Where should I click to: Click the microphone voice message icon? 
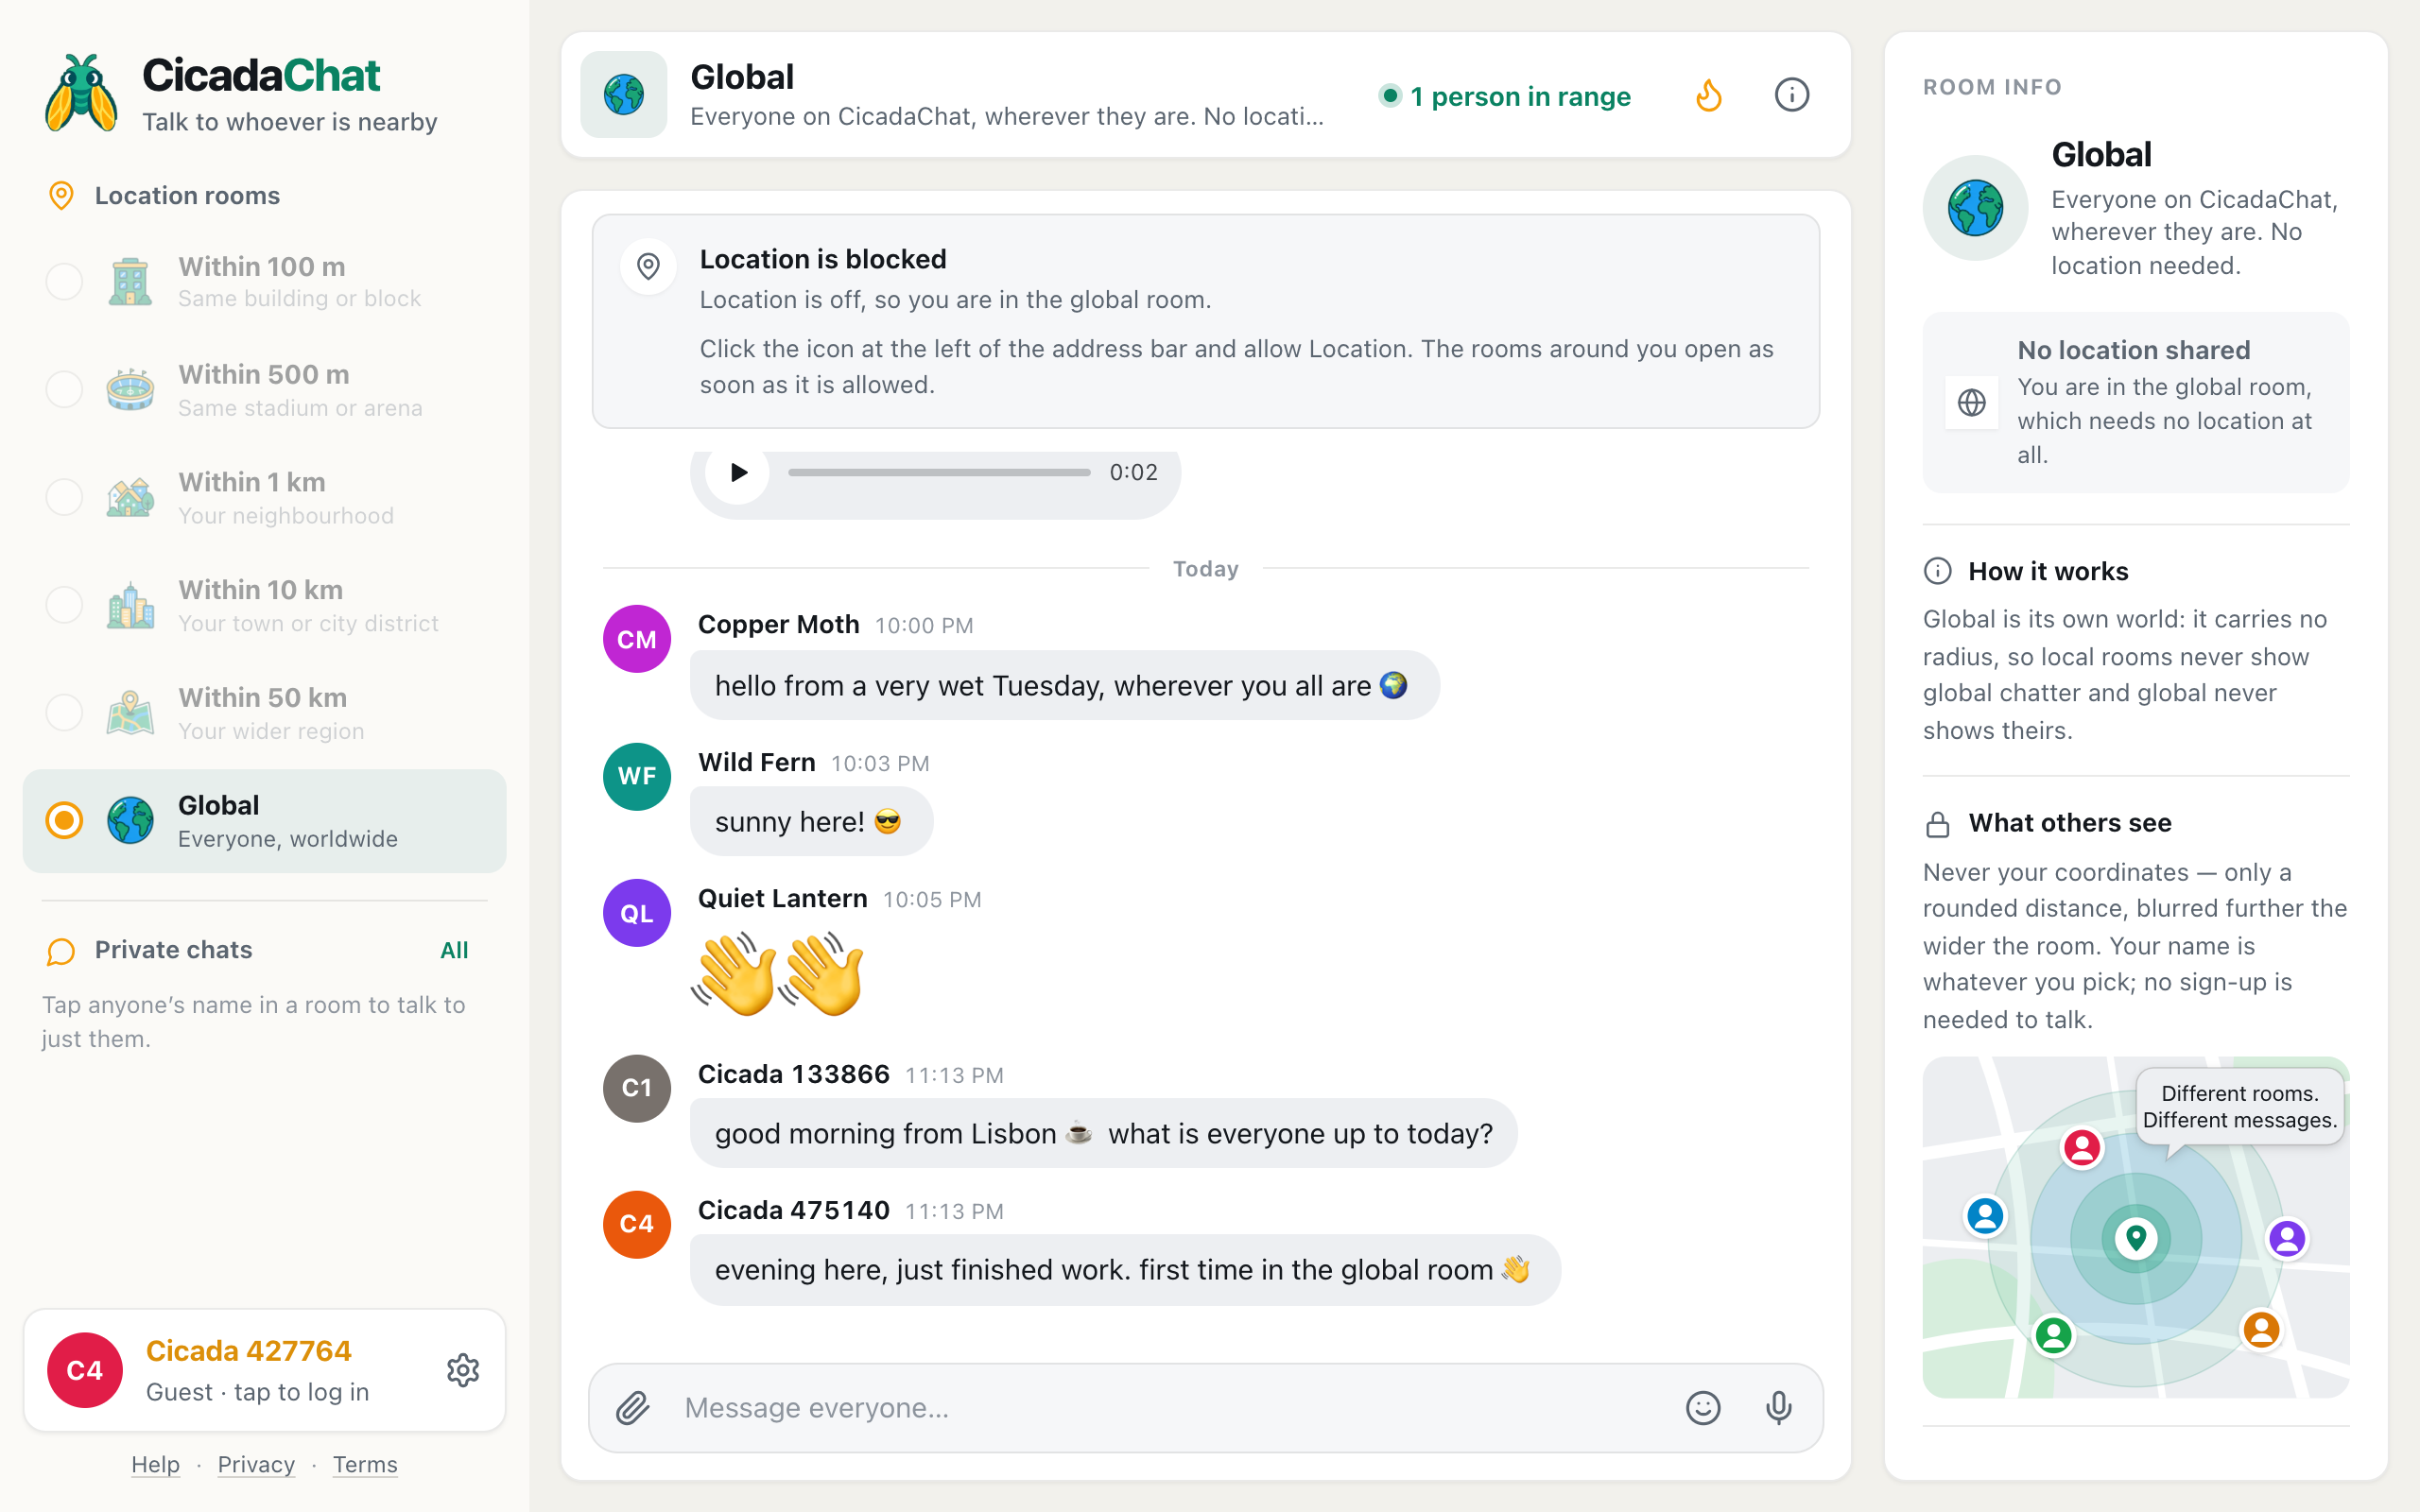[1779, 1408]
